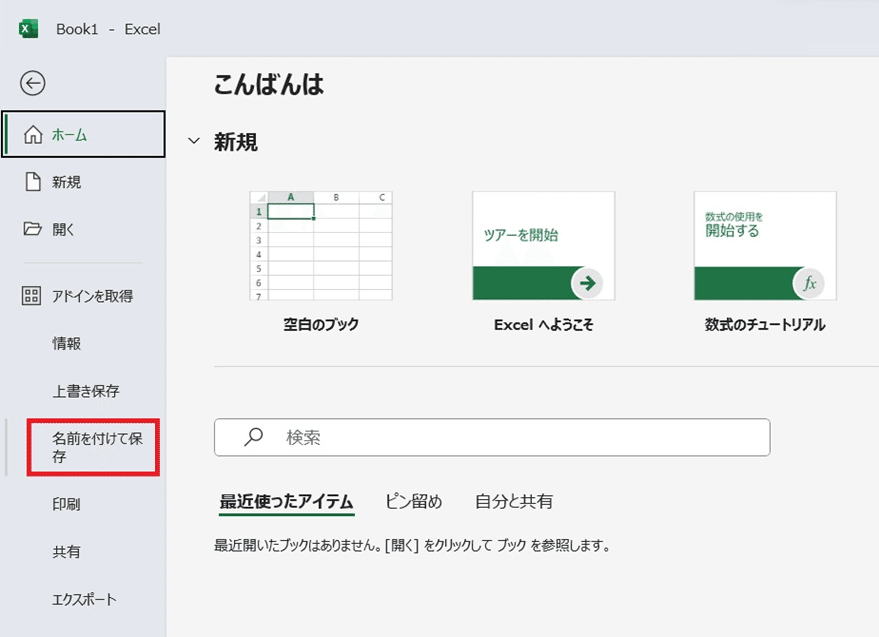879x637 pixels.
Task: Click the magnifier icon in search box
Action: 253,437
